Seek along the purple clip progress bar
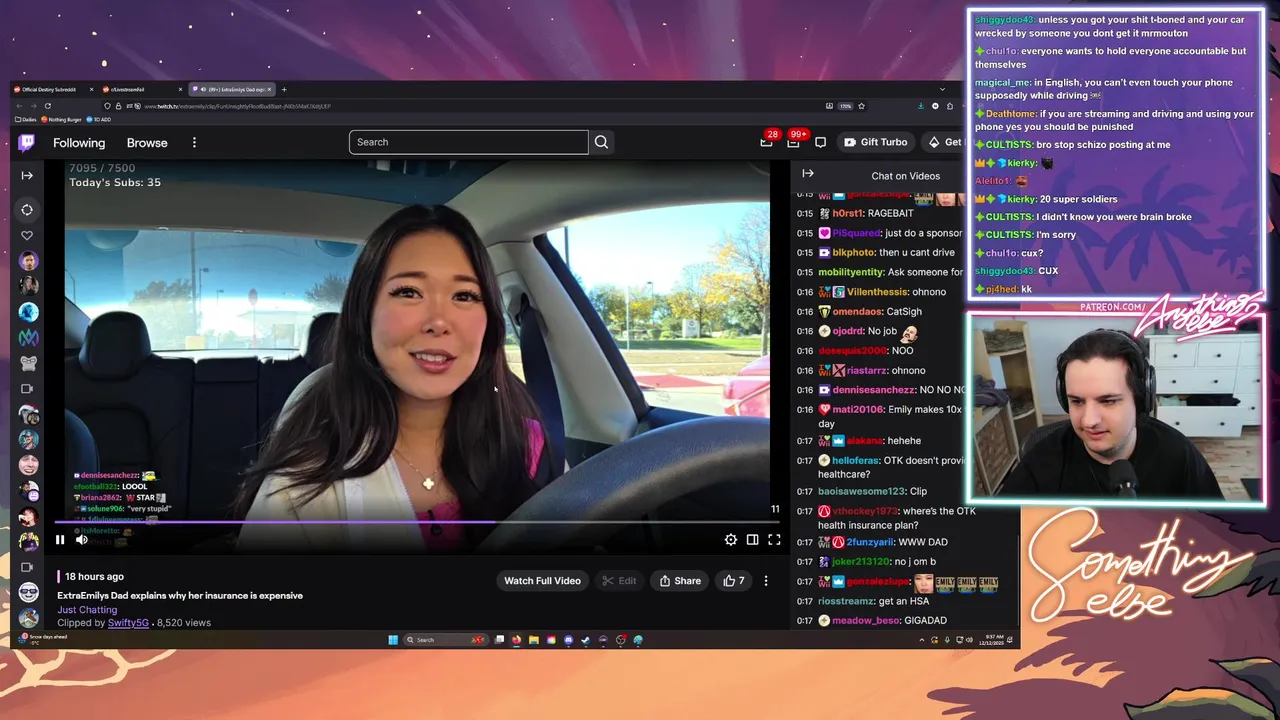The width and height of the screenshot is (1280, 720). (417, 522)
